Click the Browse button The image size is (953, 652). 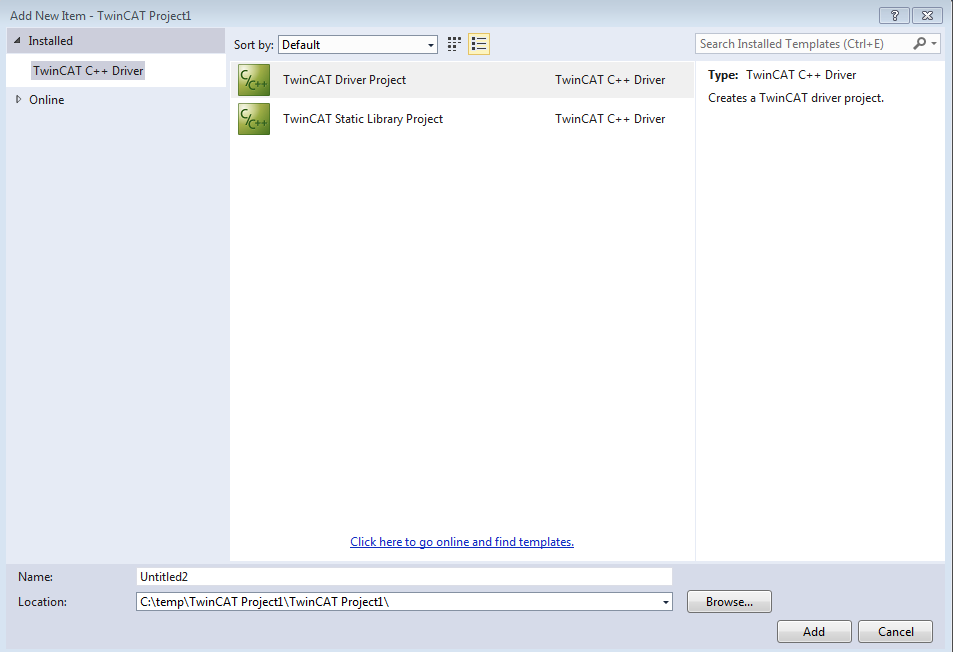(x=728, y=601)
